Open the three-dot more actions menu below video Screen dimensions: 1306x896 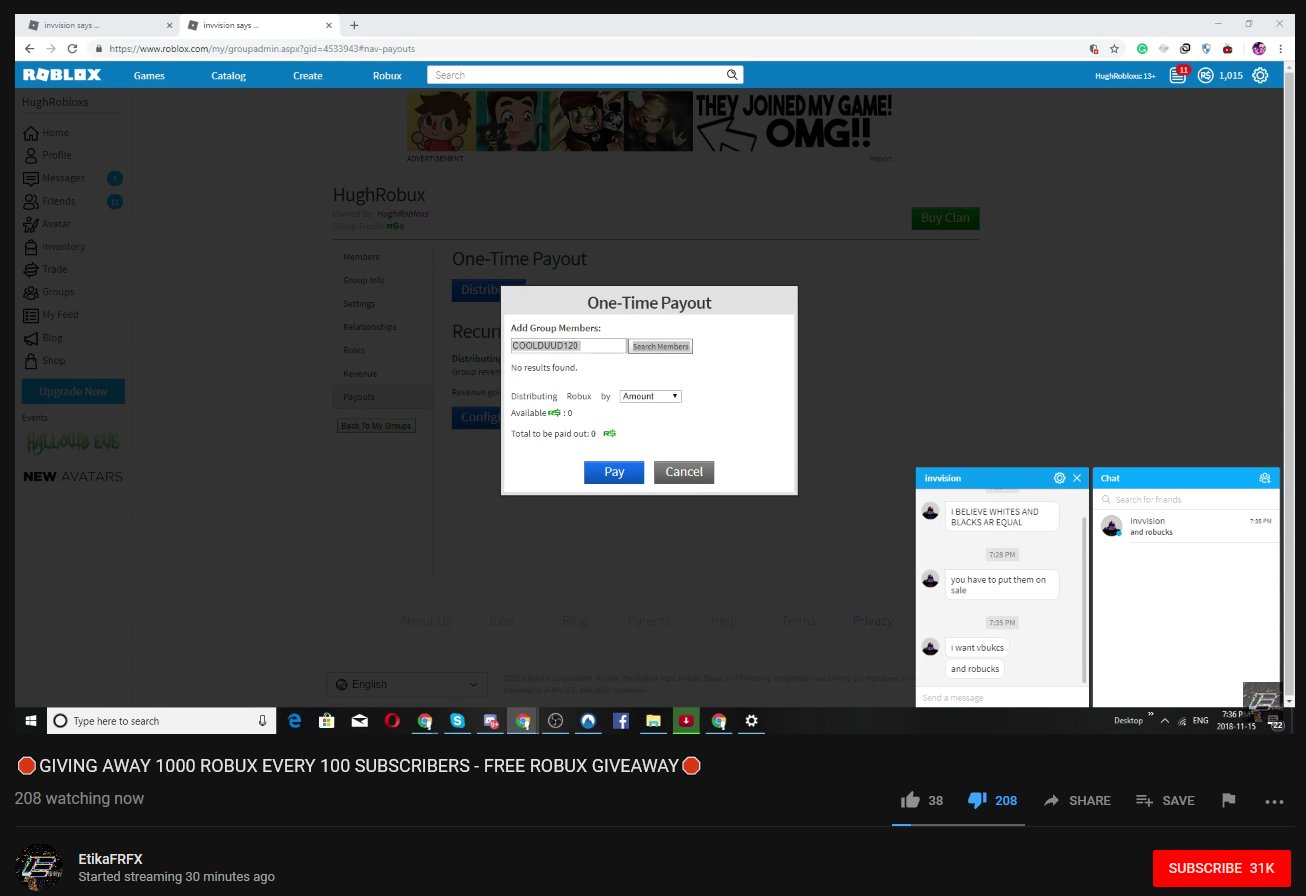point(1274,801)
